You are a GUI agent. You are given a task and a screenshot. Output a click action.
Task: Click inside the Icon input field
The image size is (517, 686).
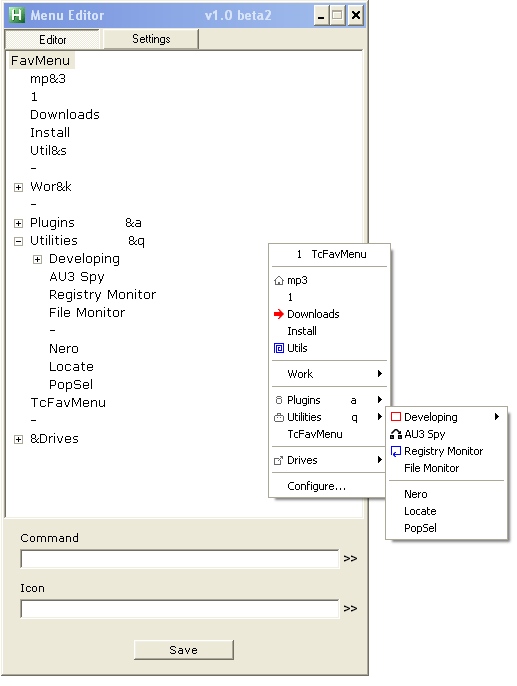click(180, 609)
